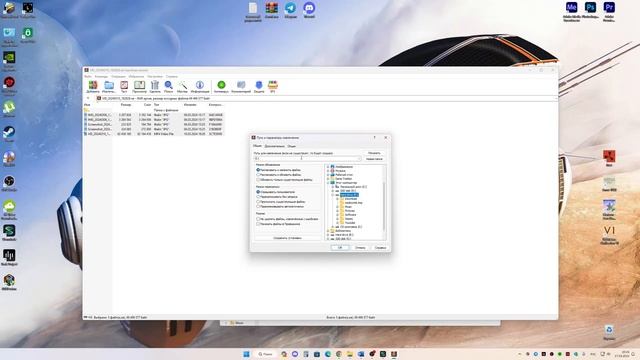Image resolution: width=640 pixels, height=360 pixels.
Task: Expand the Youtube folder in the tree
Action: (x=338, y=223)
